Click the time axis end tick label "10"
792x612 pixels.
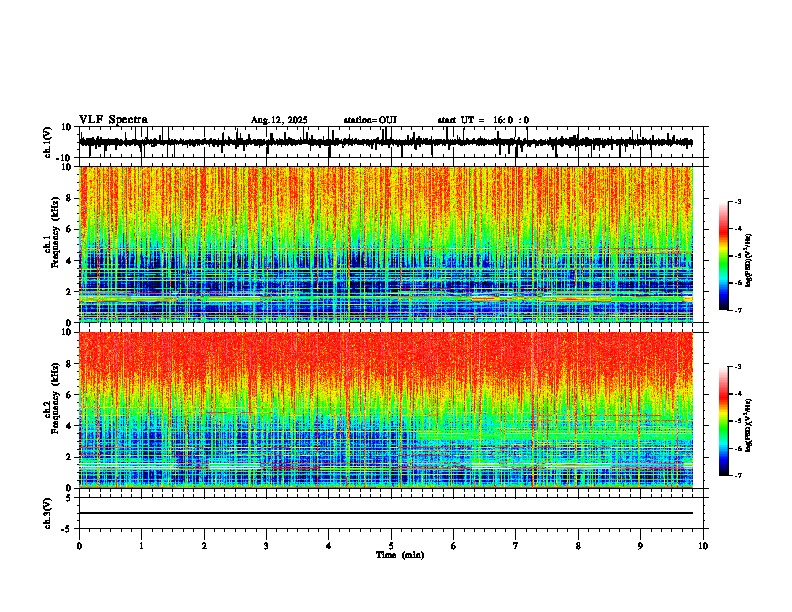[x=703, y=546]
